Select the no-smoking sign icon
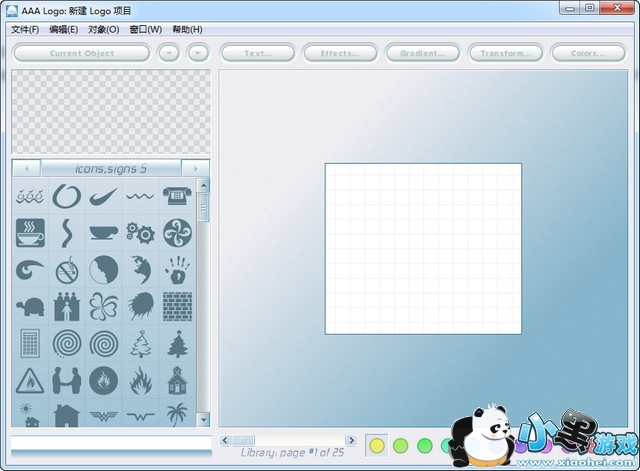640x471 pixels. coord(67,270)
